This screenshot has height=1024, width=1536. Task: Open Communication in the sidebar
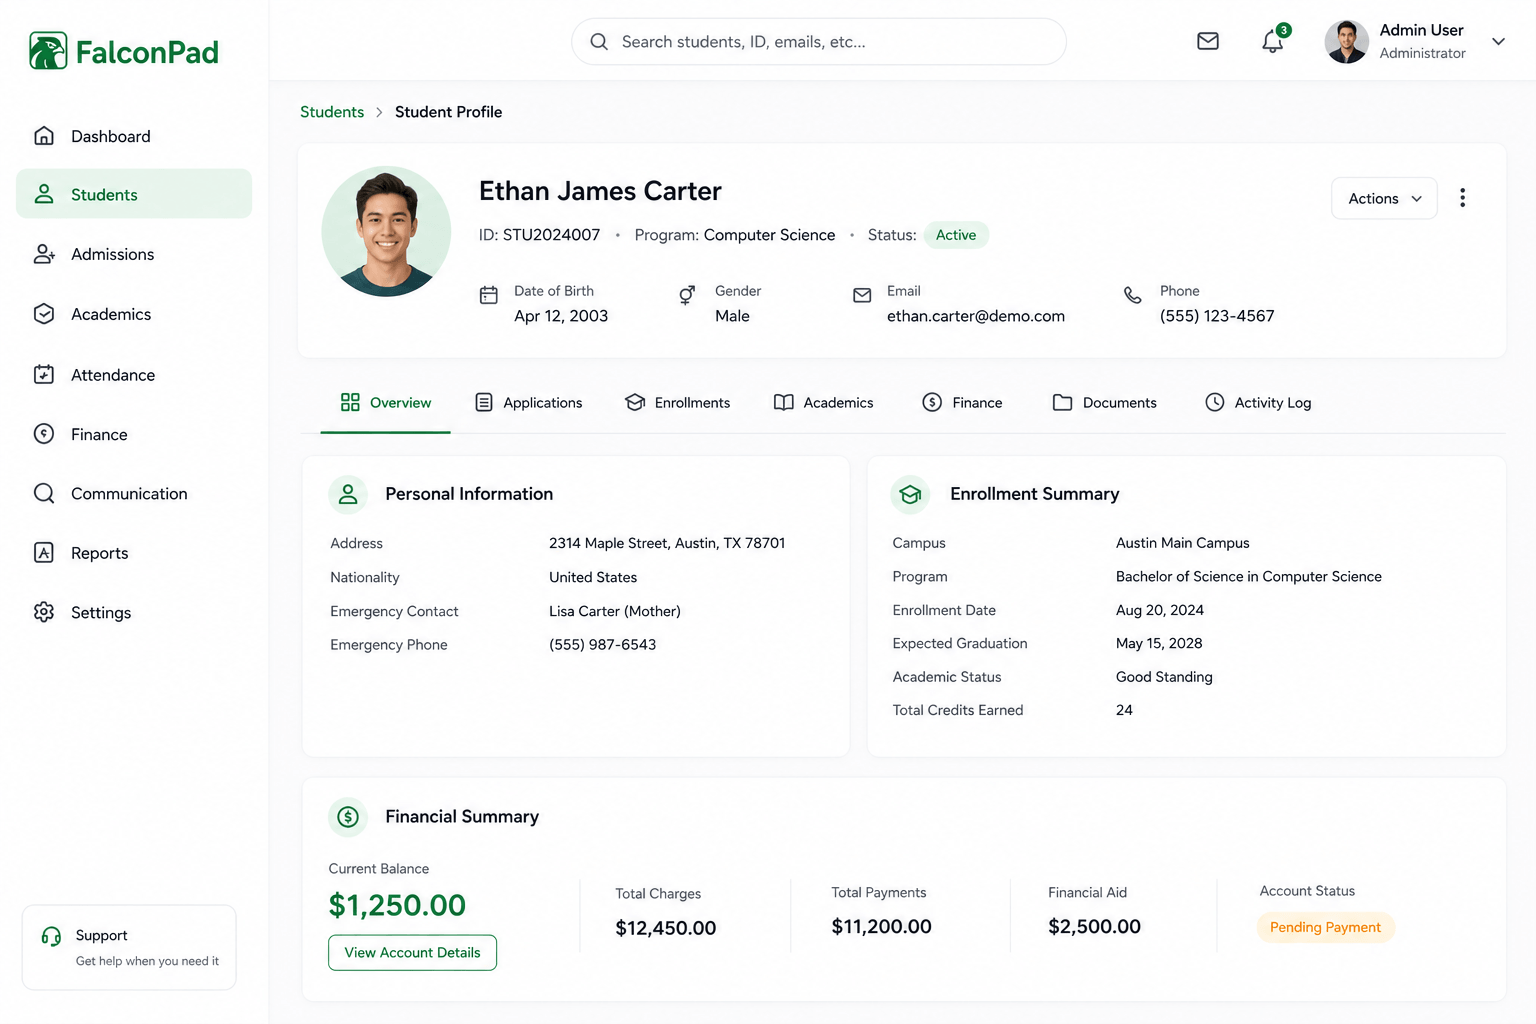[134, 493]
